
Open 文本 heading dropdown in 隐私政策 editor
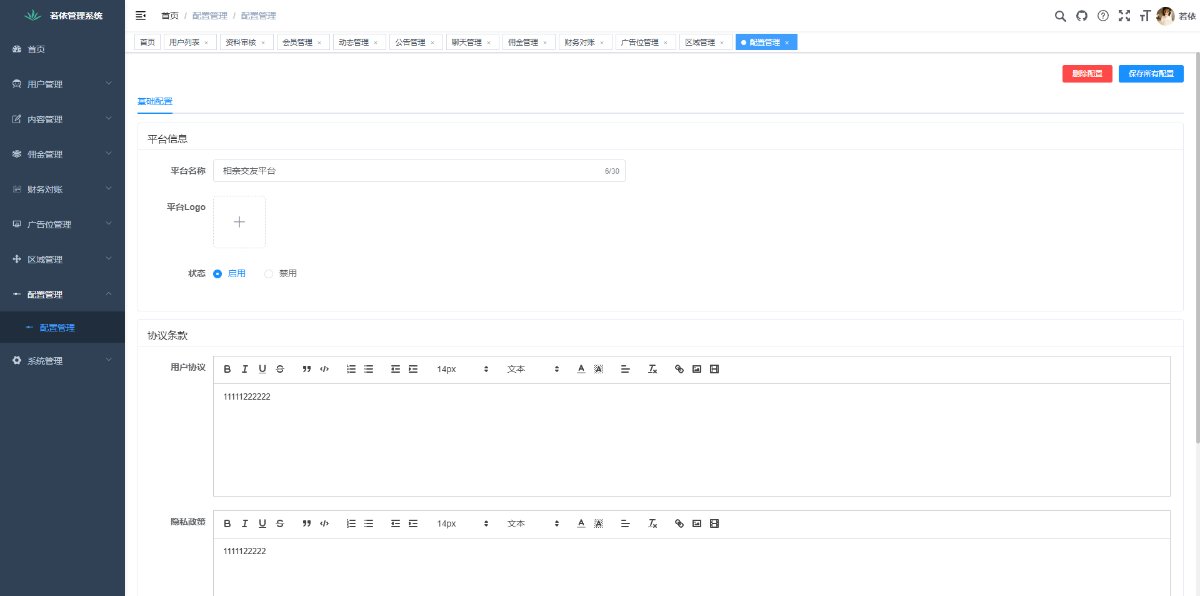coord(533,523)
